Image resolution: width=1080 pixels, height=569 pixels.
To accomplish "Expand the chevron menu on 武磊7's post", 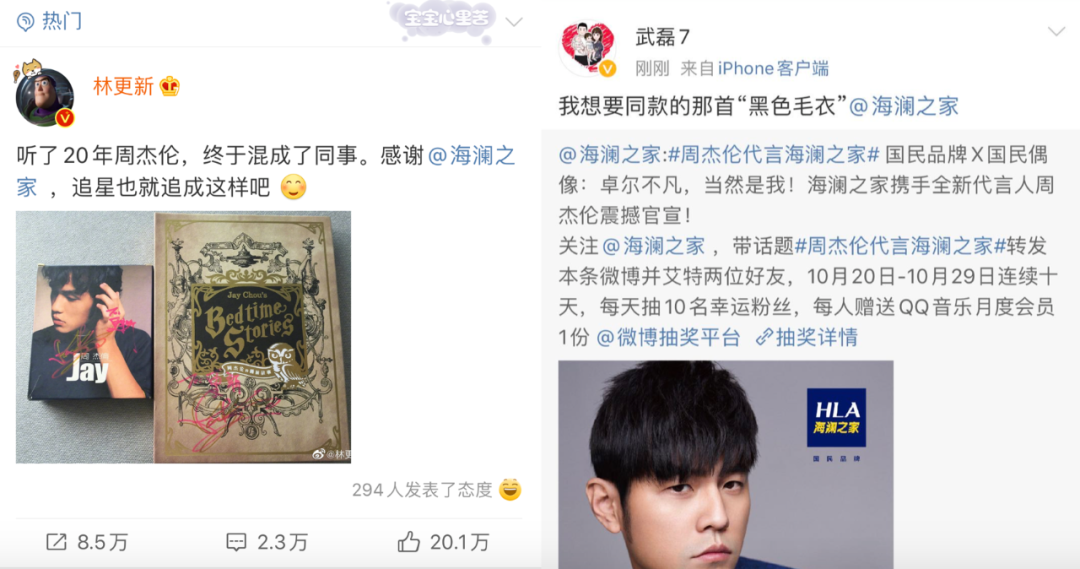I will pyautogui.click(x=1057, y=32).
